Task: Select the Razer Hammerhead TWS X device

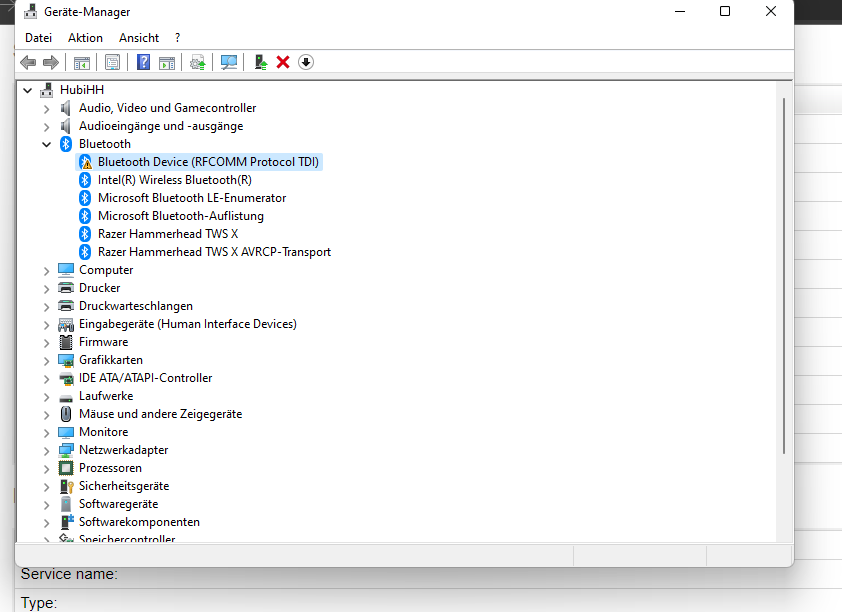Action: [168, 234]
